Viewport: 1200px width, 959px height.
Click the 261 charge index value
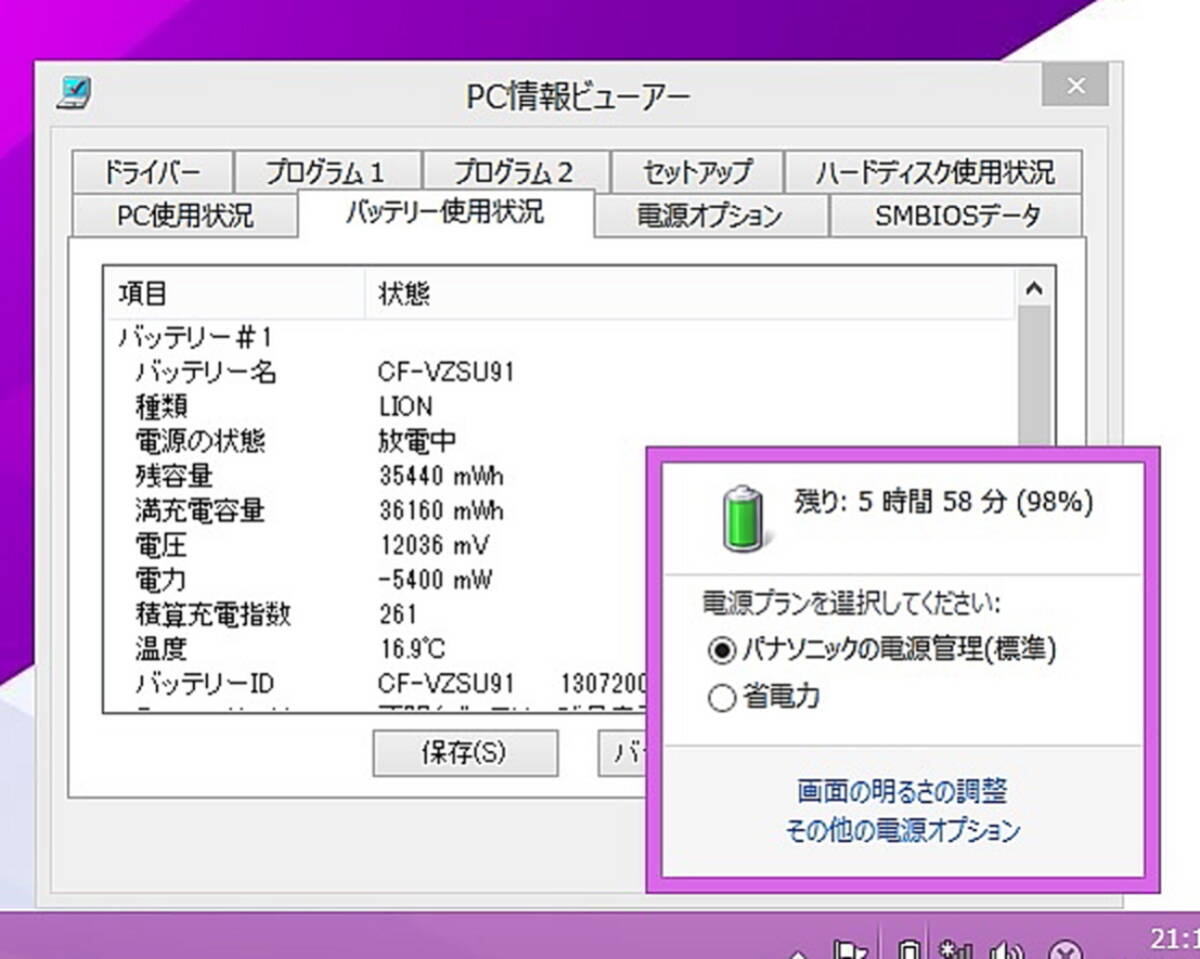(x=398, y=614)
